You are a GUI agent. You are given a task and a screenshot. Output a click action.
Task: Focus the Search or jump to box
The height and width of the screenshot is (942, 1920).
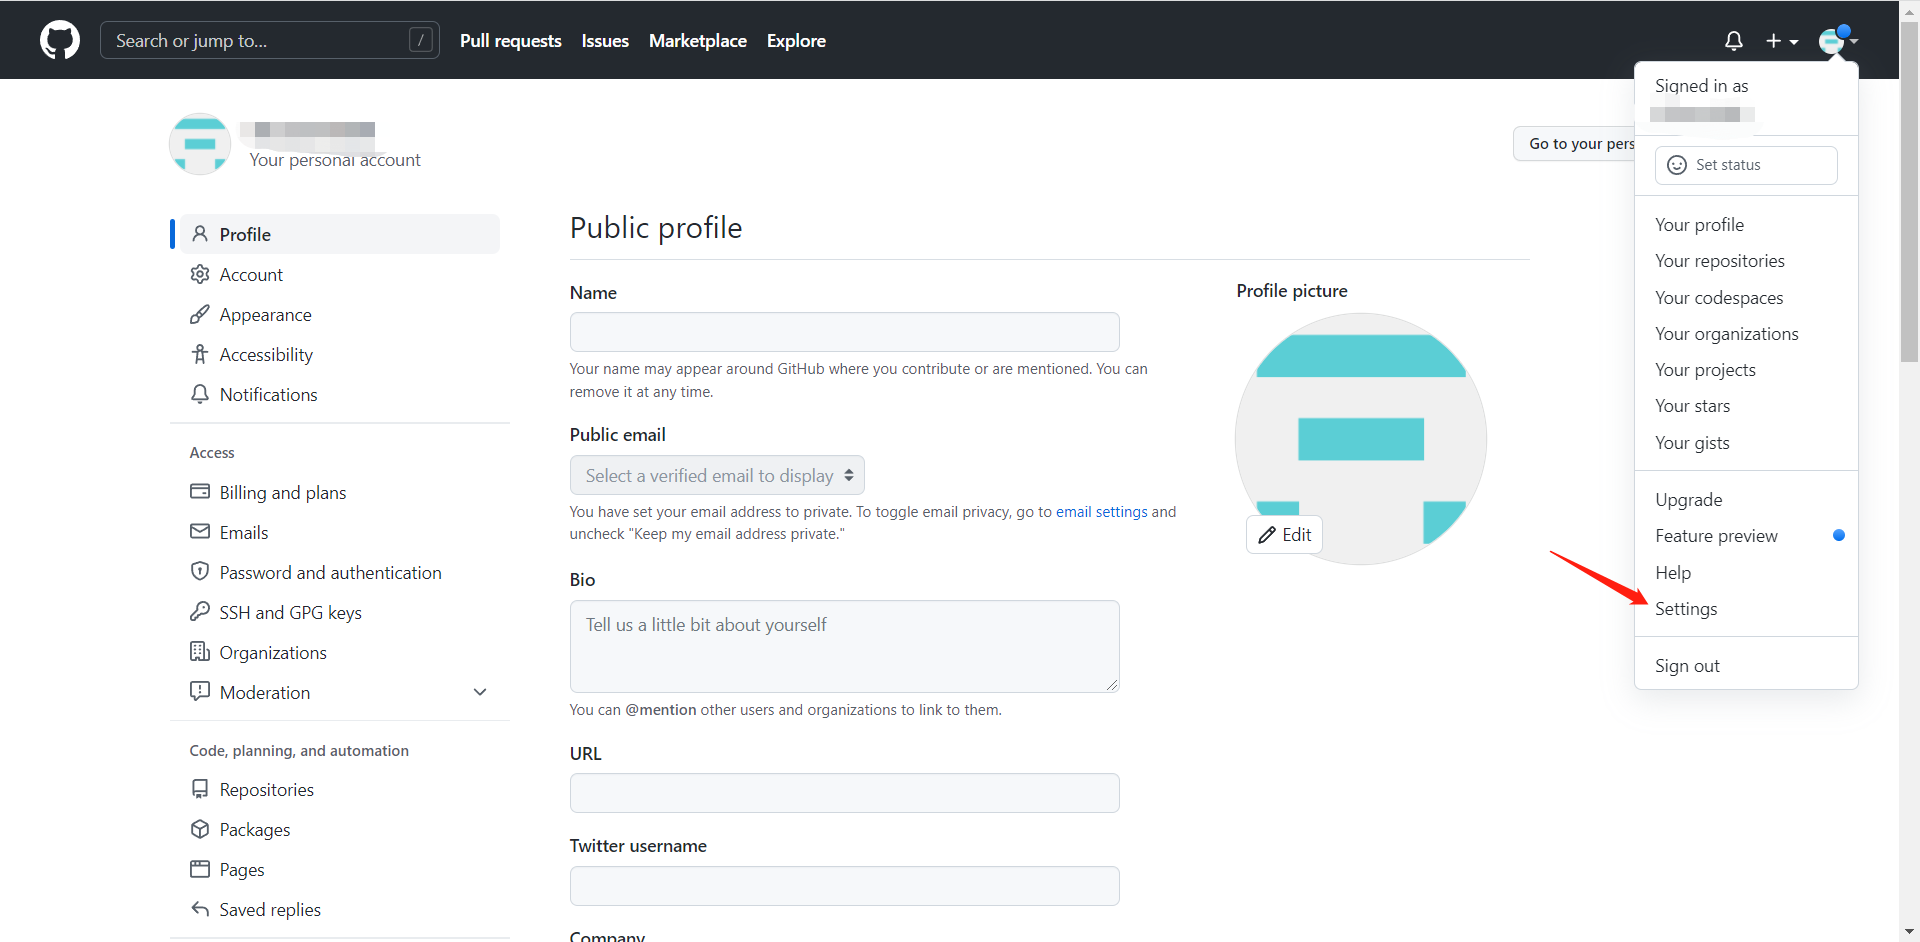(x=270, y=40)
